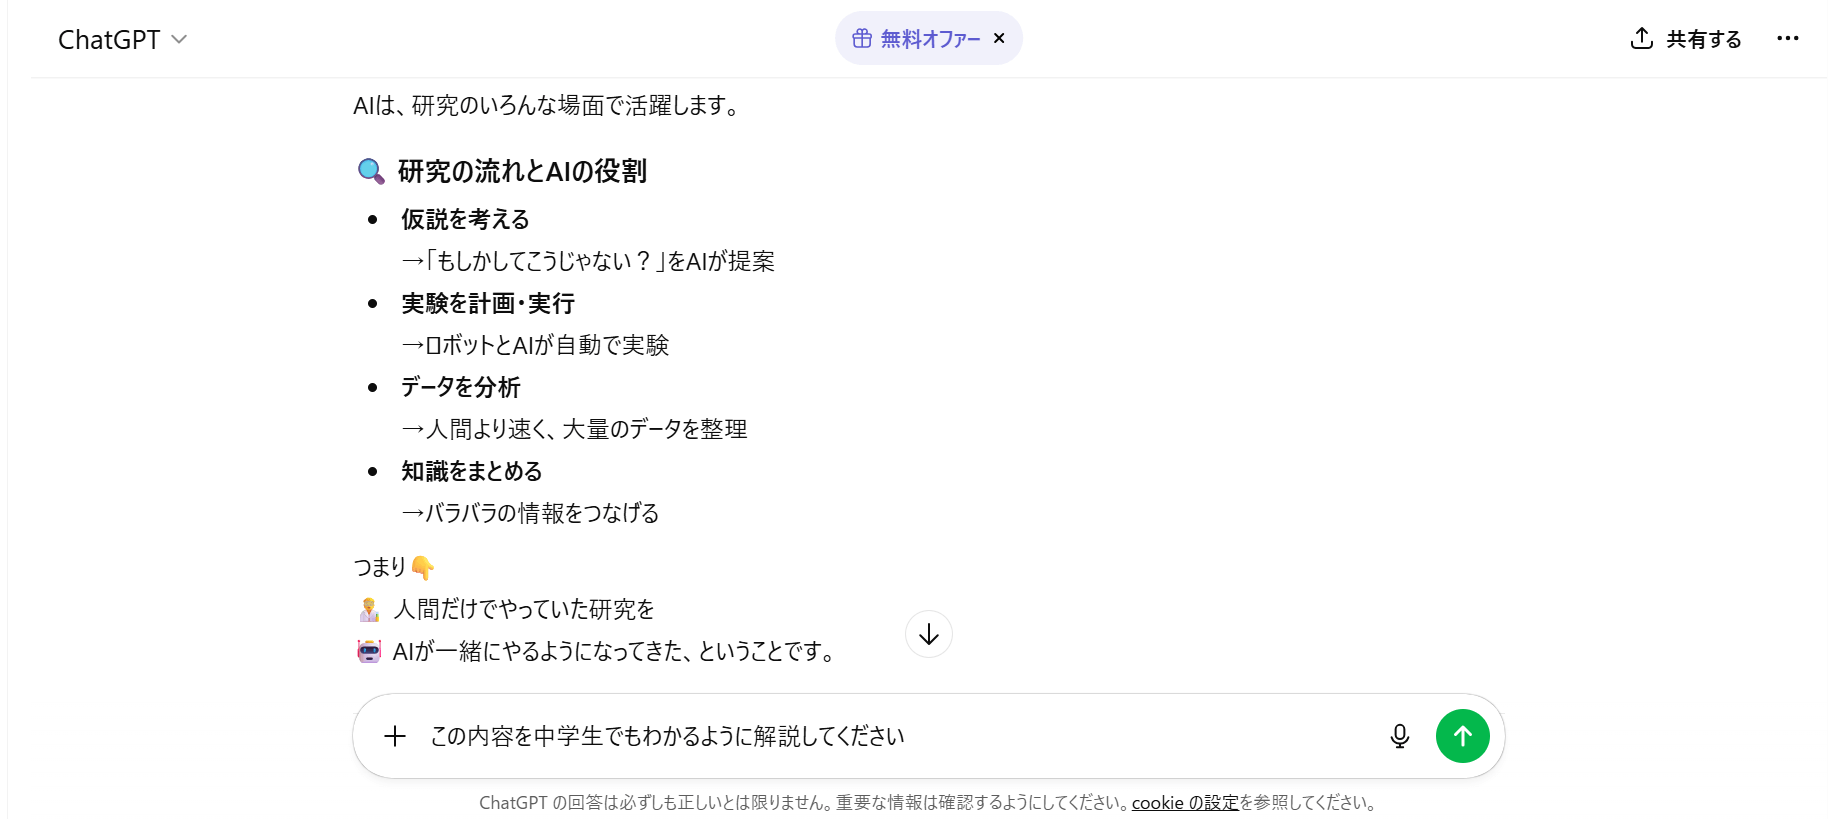Send the message with green arrow button
This screenshot has width=1828, height=819.
pyautogui.click(x=1462, y=736)
